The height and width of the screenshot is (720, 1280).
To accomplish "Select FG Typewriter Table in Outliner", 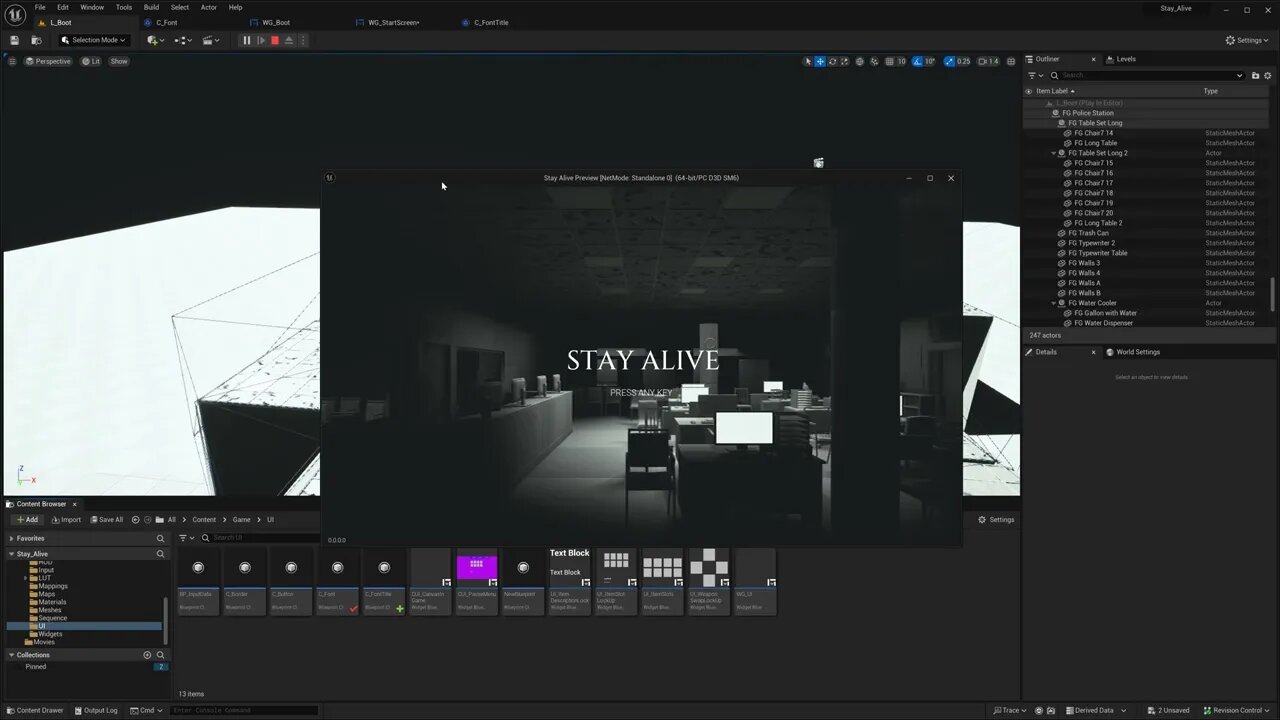I will tap(1097, 253).
